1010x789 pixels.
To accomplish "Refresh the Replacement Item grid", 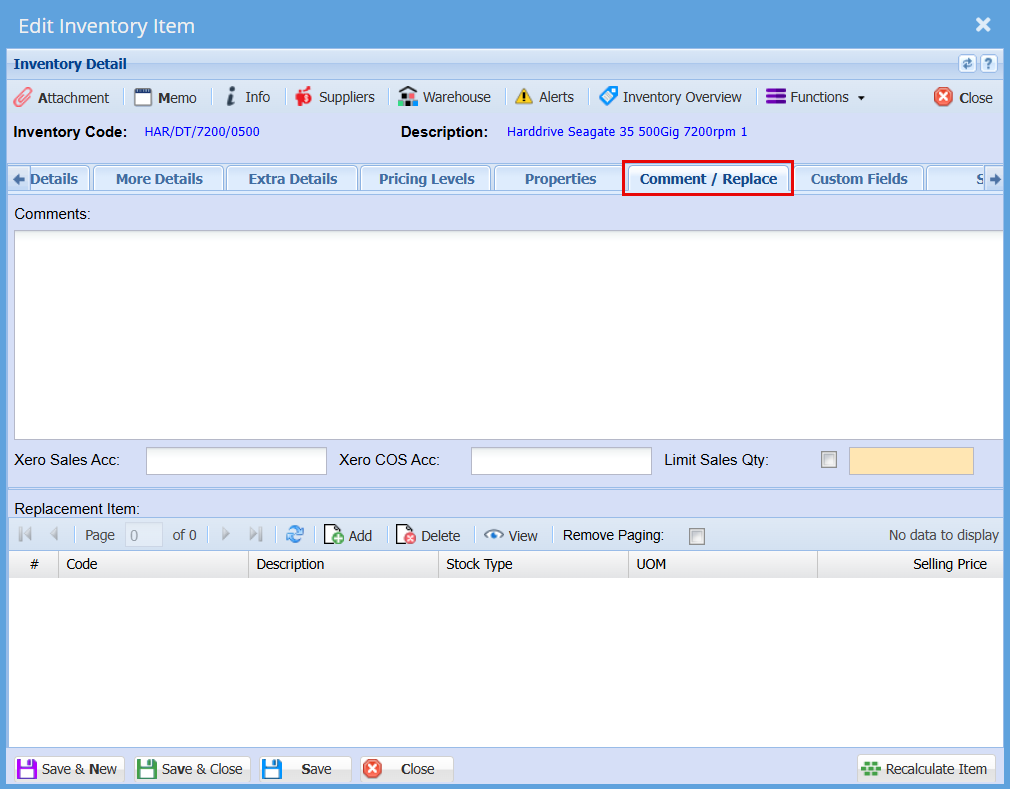I will coord(295,535).
